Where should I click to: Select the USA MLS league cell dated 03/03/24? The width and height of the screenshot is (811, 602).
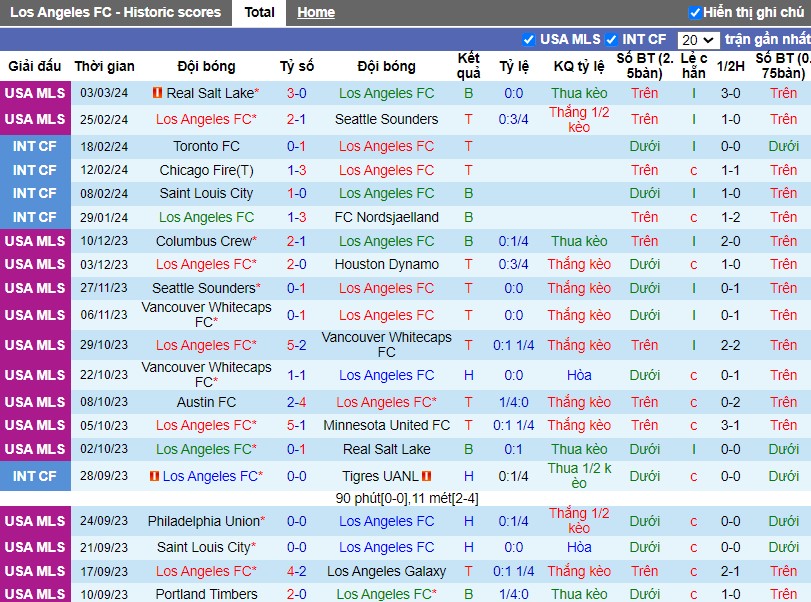[35, 93]
